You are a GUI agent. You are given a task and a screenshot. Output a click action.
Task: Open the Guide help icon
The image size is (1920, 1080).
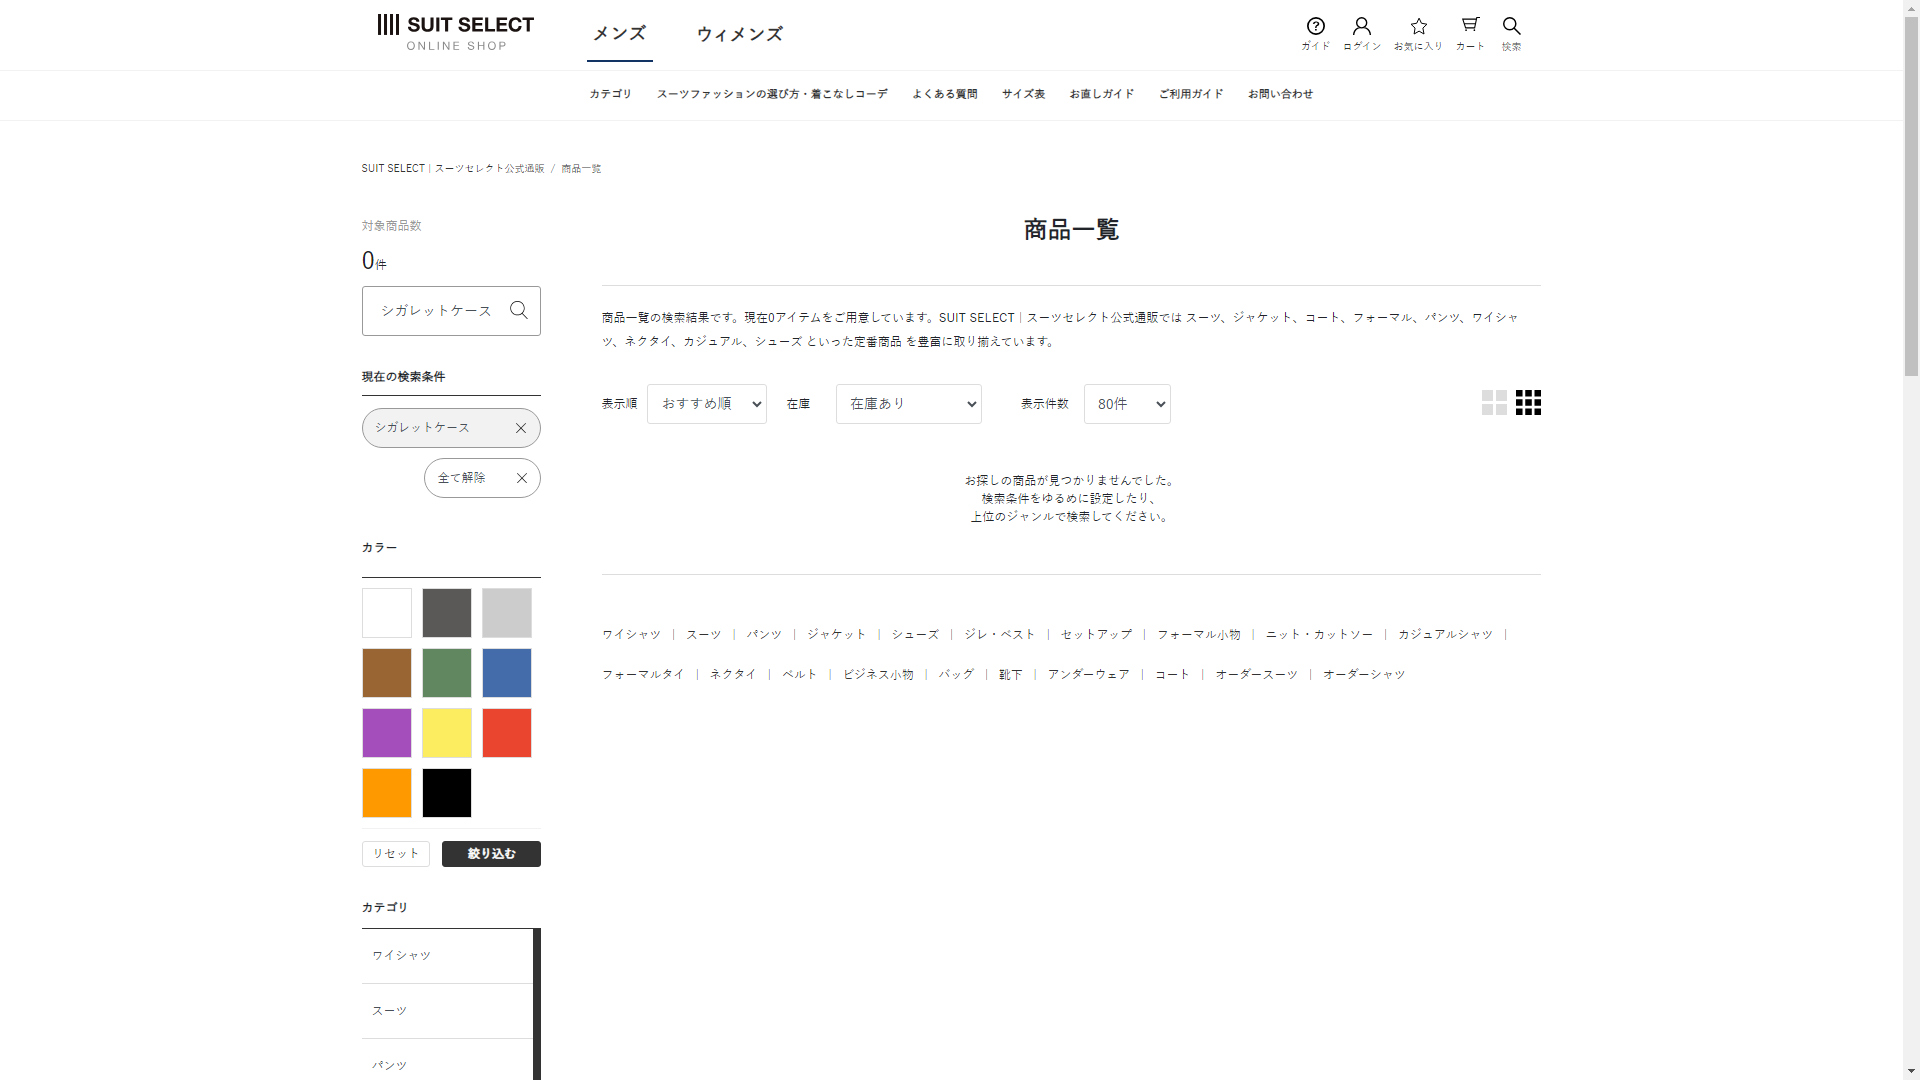(1315, 27)
